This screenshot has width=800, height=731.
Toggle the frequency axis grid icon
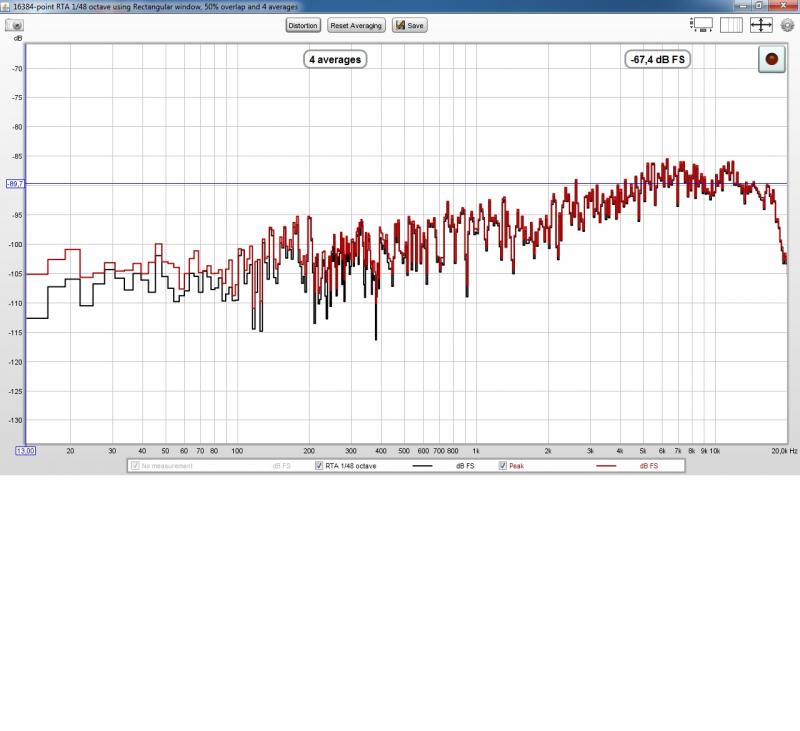(x=731, y=25)
